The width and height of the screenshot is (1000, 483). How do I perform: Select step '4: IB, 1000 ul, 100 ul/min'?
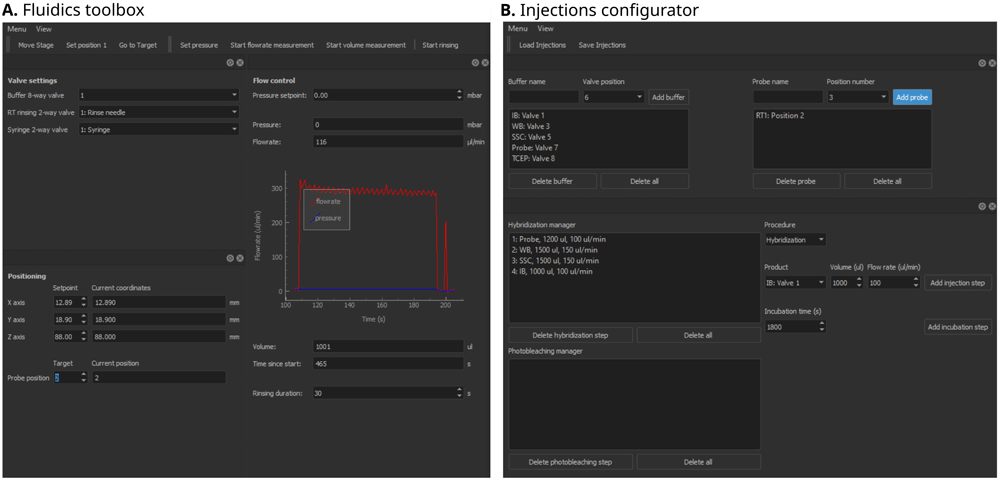click(552, 271)
